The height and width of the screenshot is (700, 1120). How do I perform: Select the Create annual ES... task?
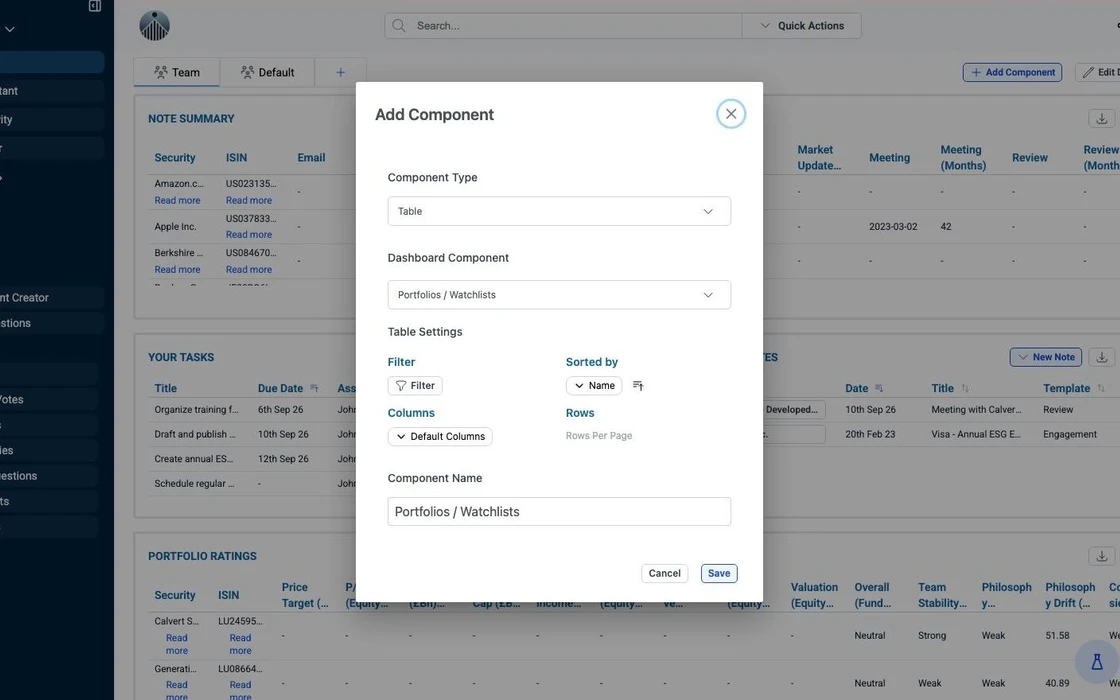point(194,459)
